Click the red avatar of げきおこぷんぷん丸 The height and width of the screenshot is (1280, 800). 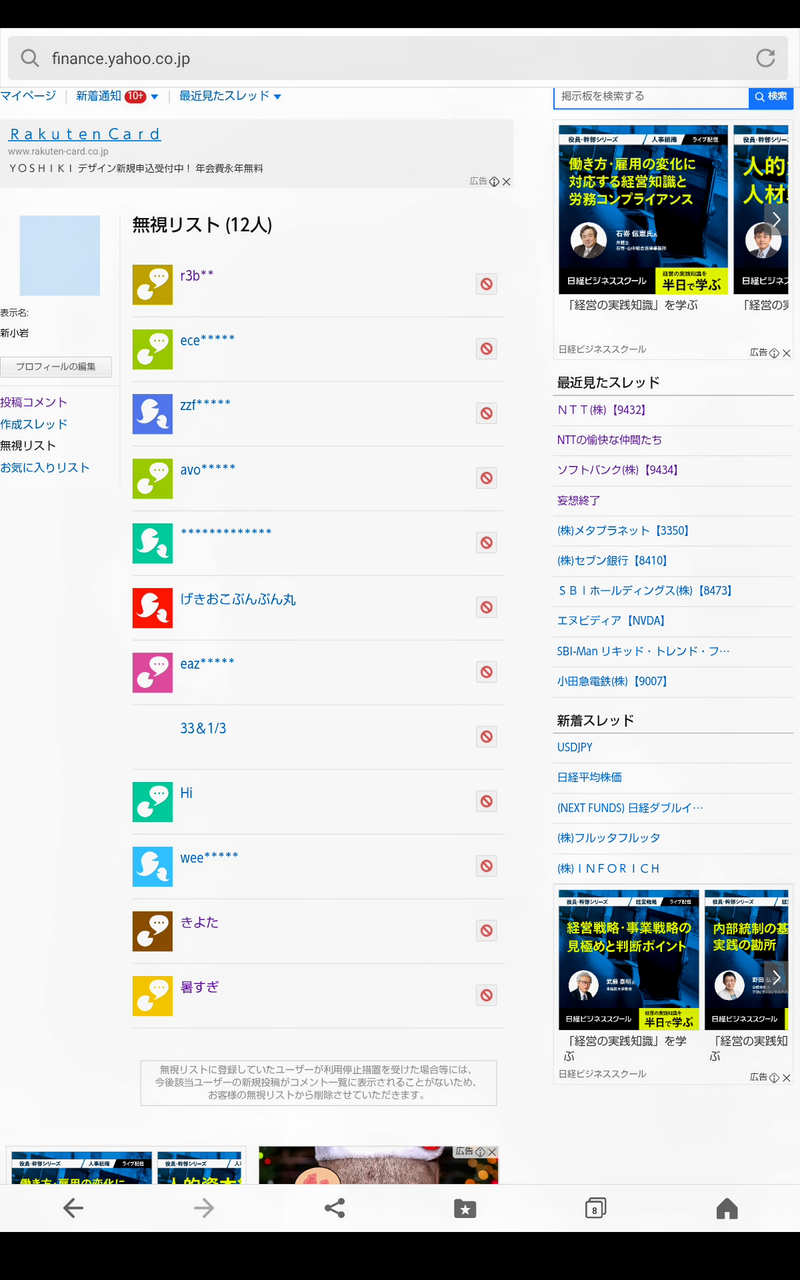(x=152, y=608)
